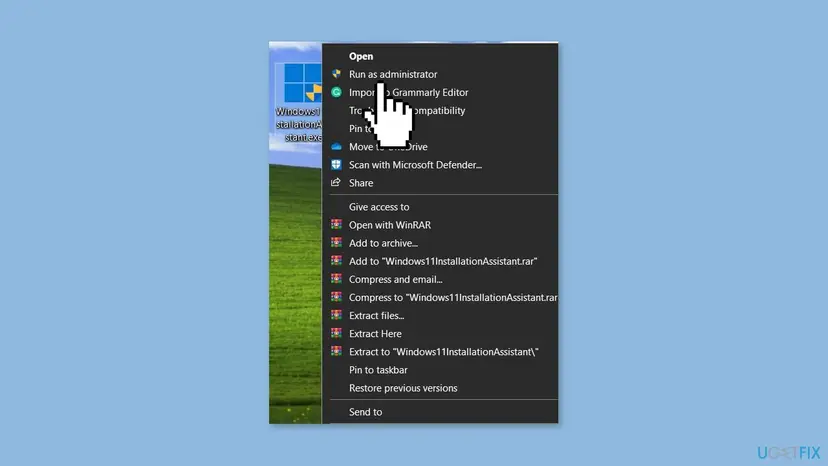Click WinRAR icon beside Compress and email
This screenshot has height=466, width=828.
pos(336,278)
